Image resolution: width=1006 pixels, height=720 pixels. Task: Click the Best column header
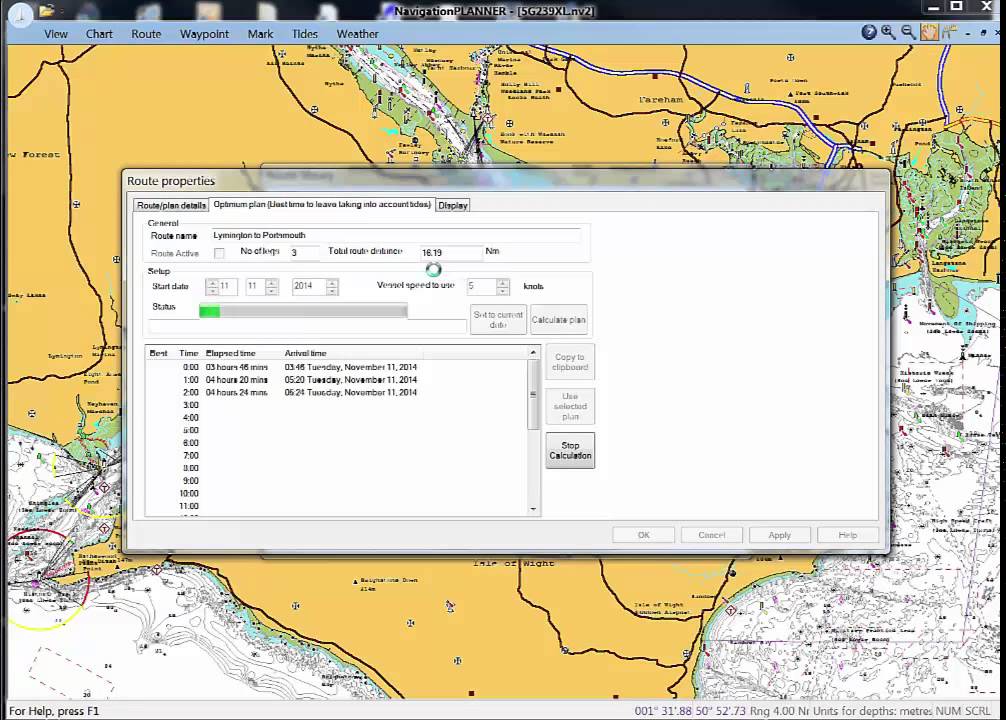pos(158,353)
